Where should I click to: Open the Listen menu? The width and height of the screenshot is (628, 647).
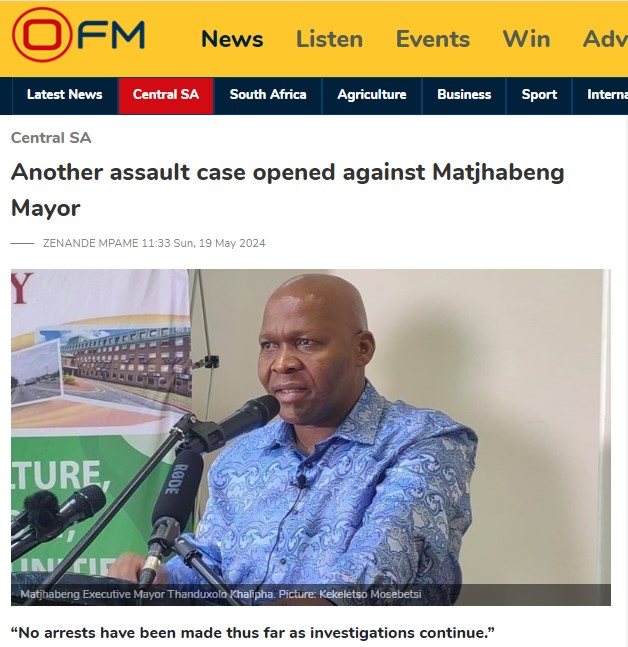click(x=329, y=39)
